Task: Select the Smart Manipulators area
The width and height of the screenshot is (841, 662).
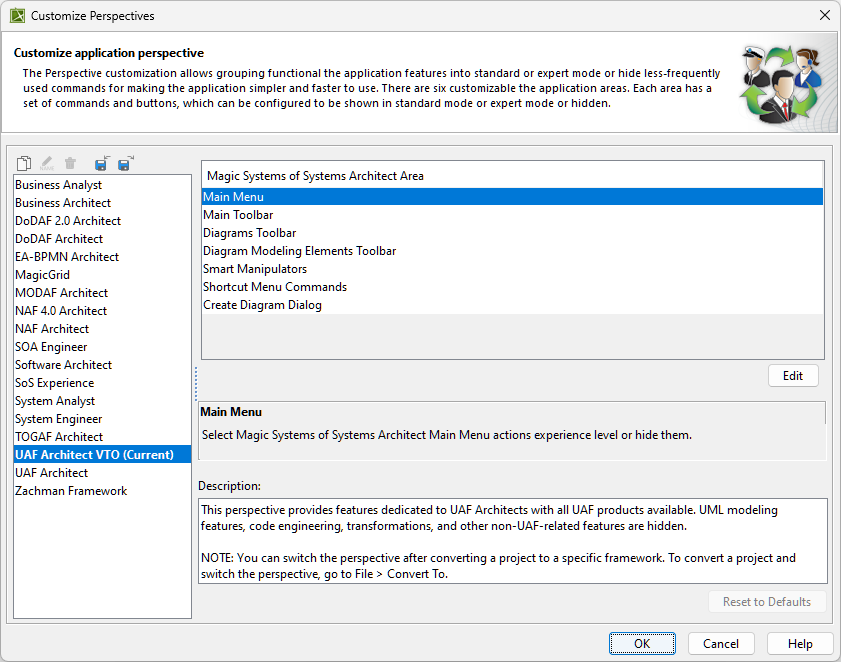Action: [x=512, y=269]
